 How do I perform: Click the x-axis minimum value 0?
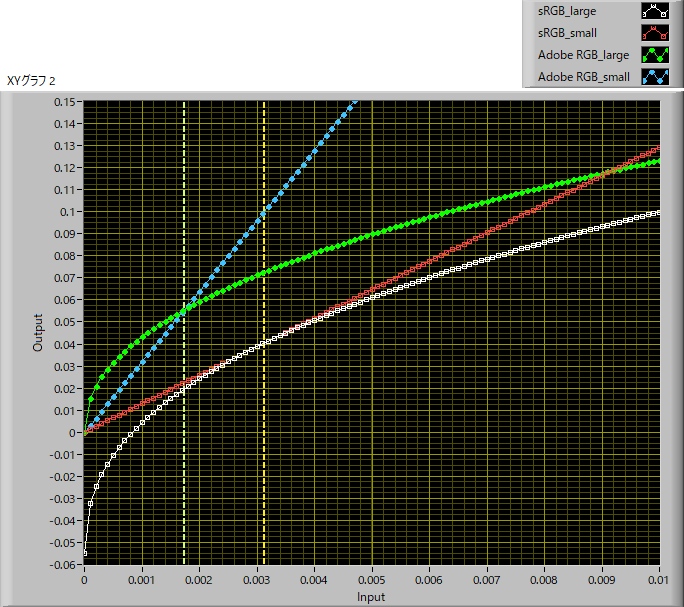(x=84, y=580)
